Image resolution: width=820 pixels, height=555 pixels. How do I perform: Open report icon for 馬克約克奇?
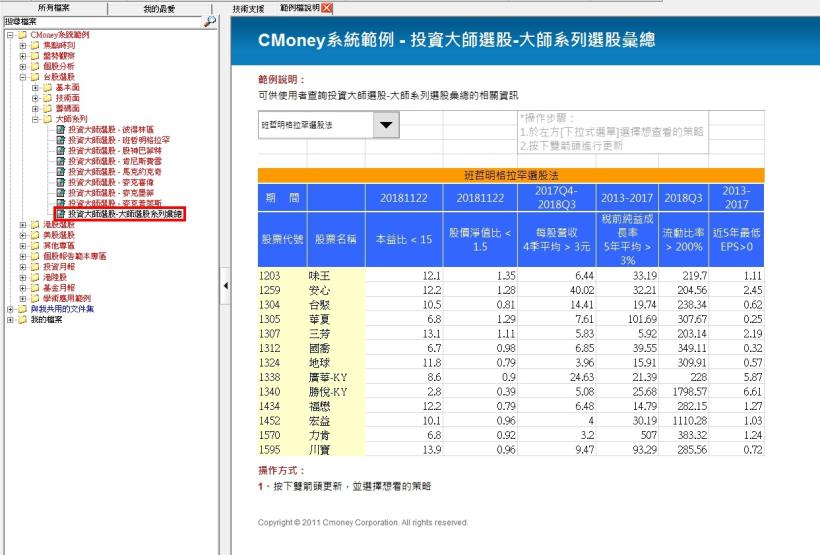point(61,172)
